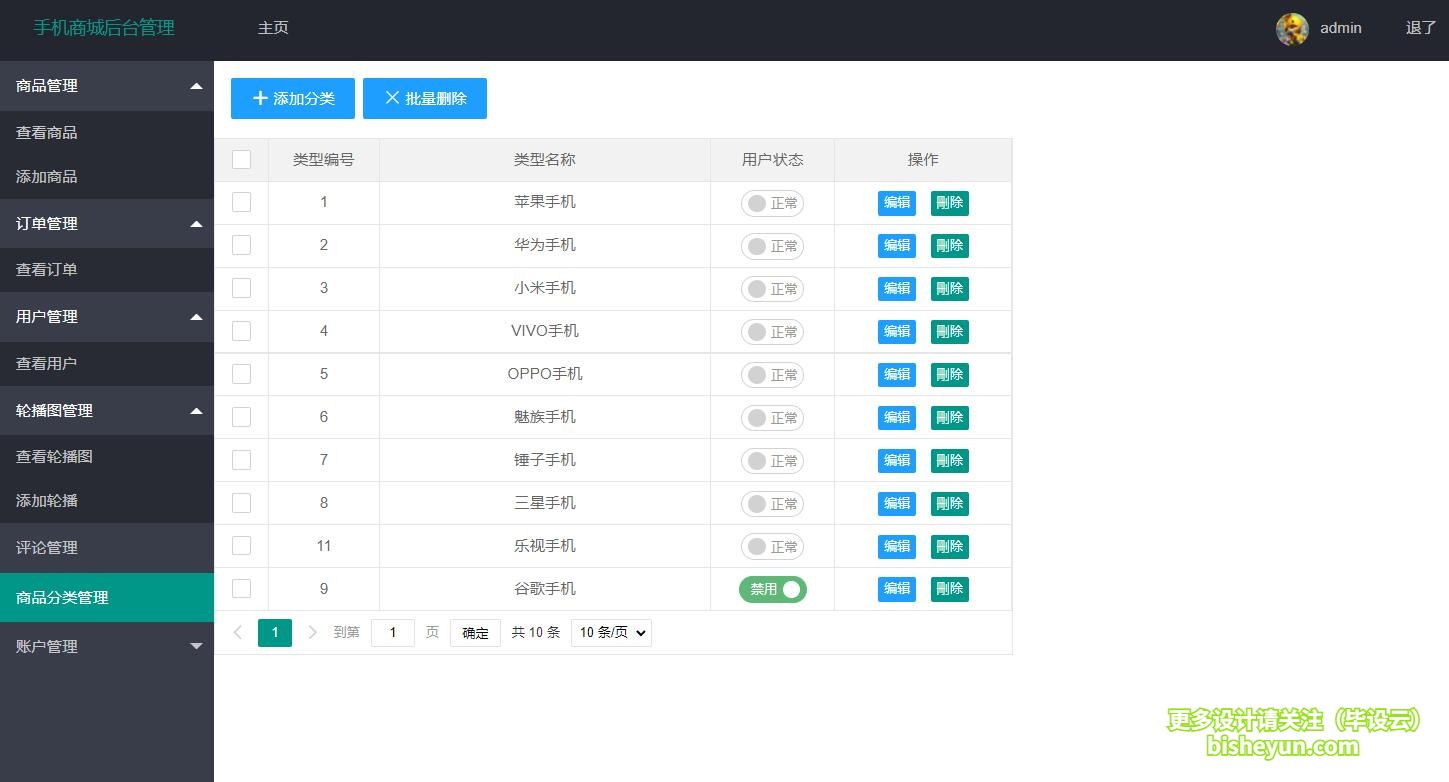Open 查看订单 in the sidebar
Image resolution: width=1449 pixels, height=782 pixels.
point(47,270)
